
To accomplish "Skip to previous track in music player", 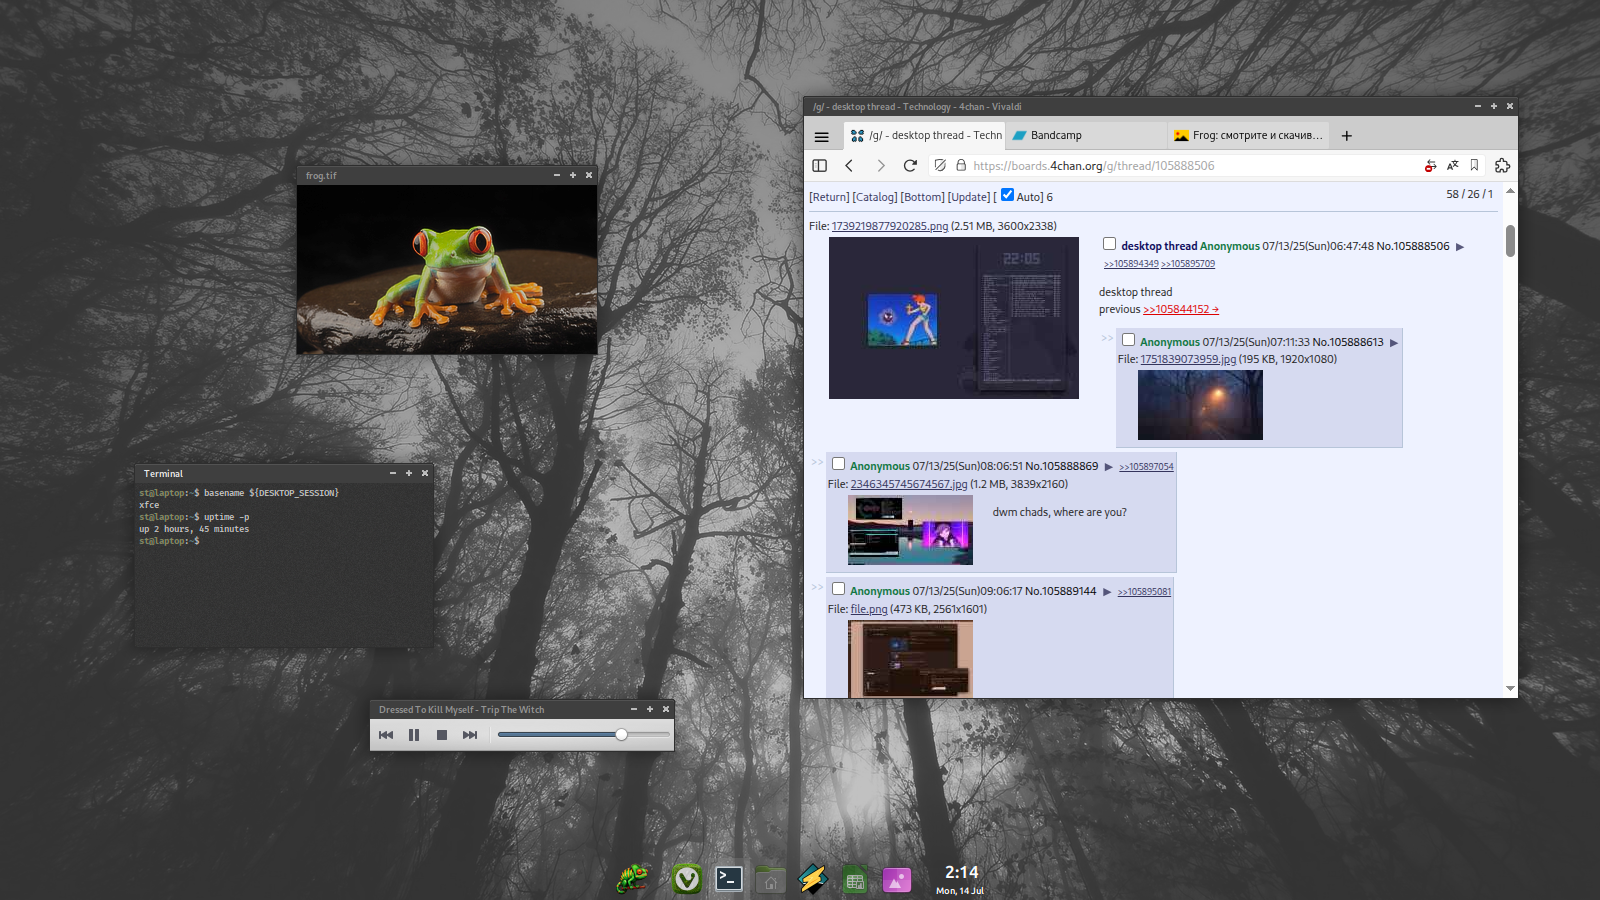I will (x=386, y=735).
